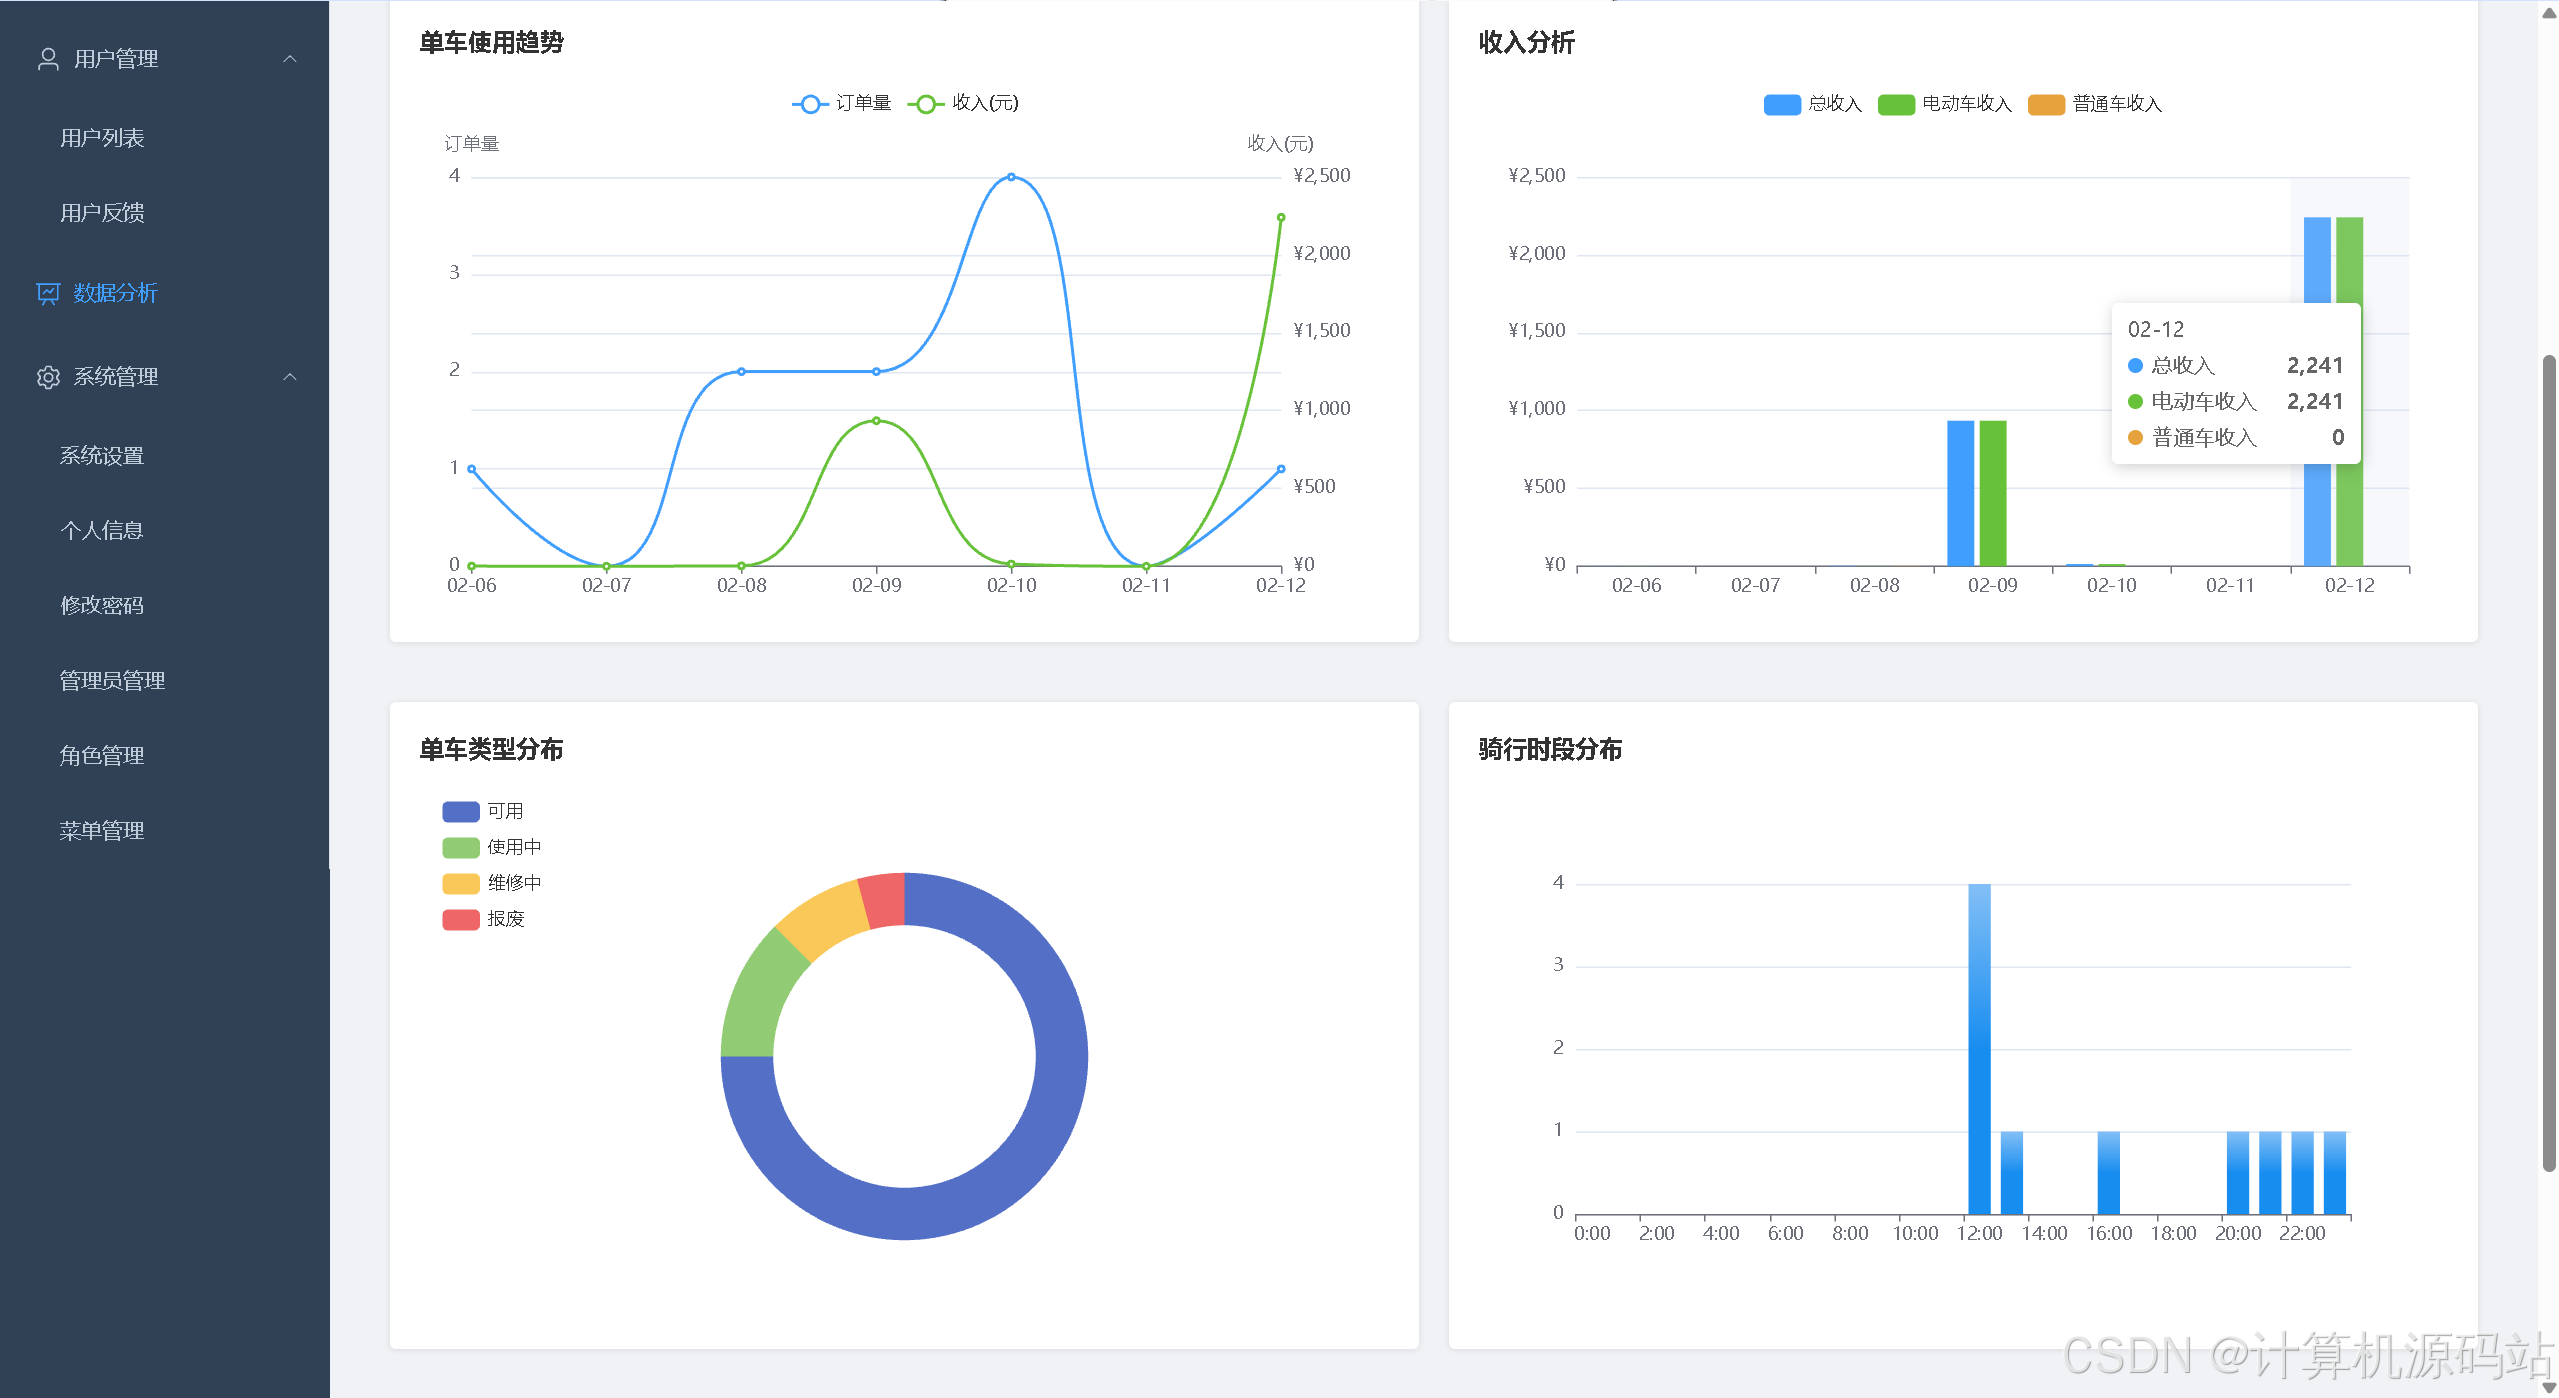The height and width of the screenshot is (1398, 2559).
Task: Toggle 总收入 series in revenue legend
Action: (x=1782, y=105)
